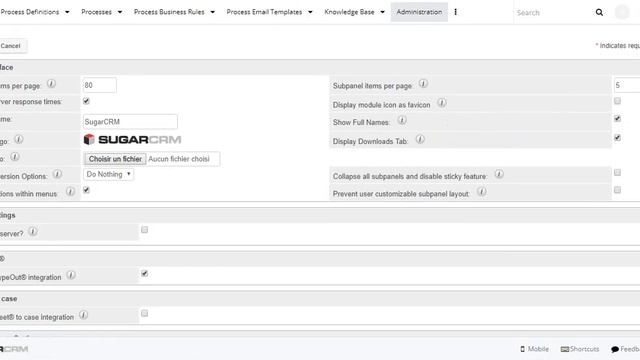
Task: Click the items per page field
Action: click(100, 85)
